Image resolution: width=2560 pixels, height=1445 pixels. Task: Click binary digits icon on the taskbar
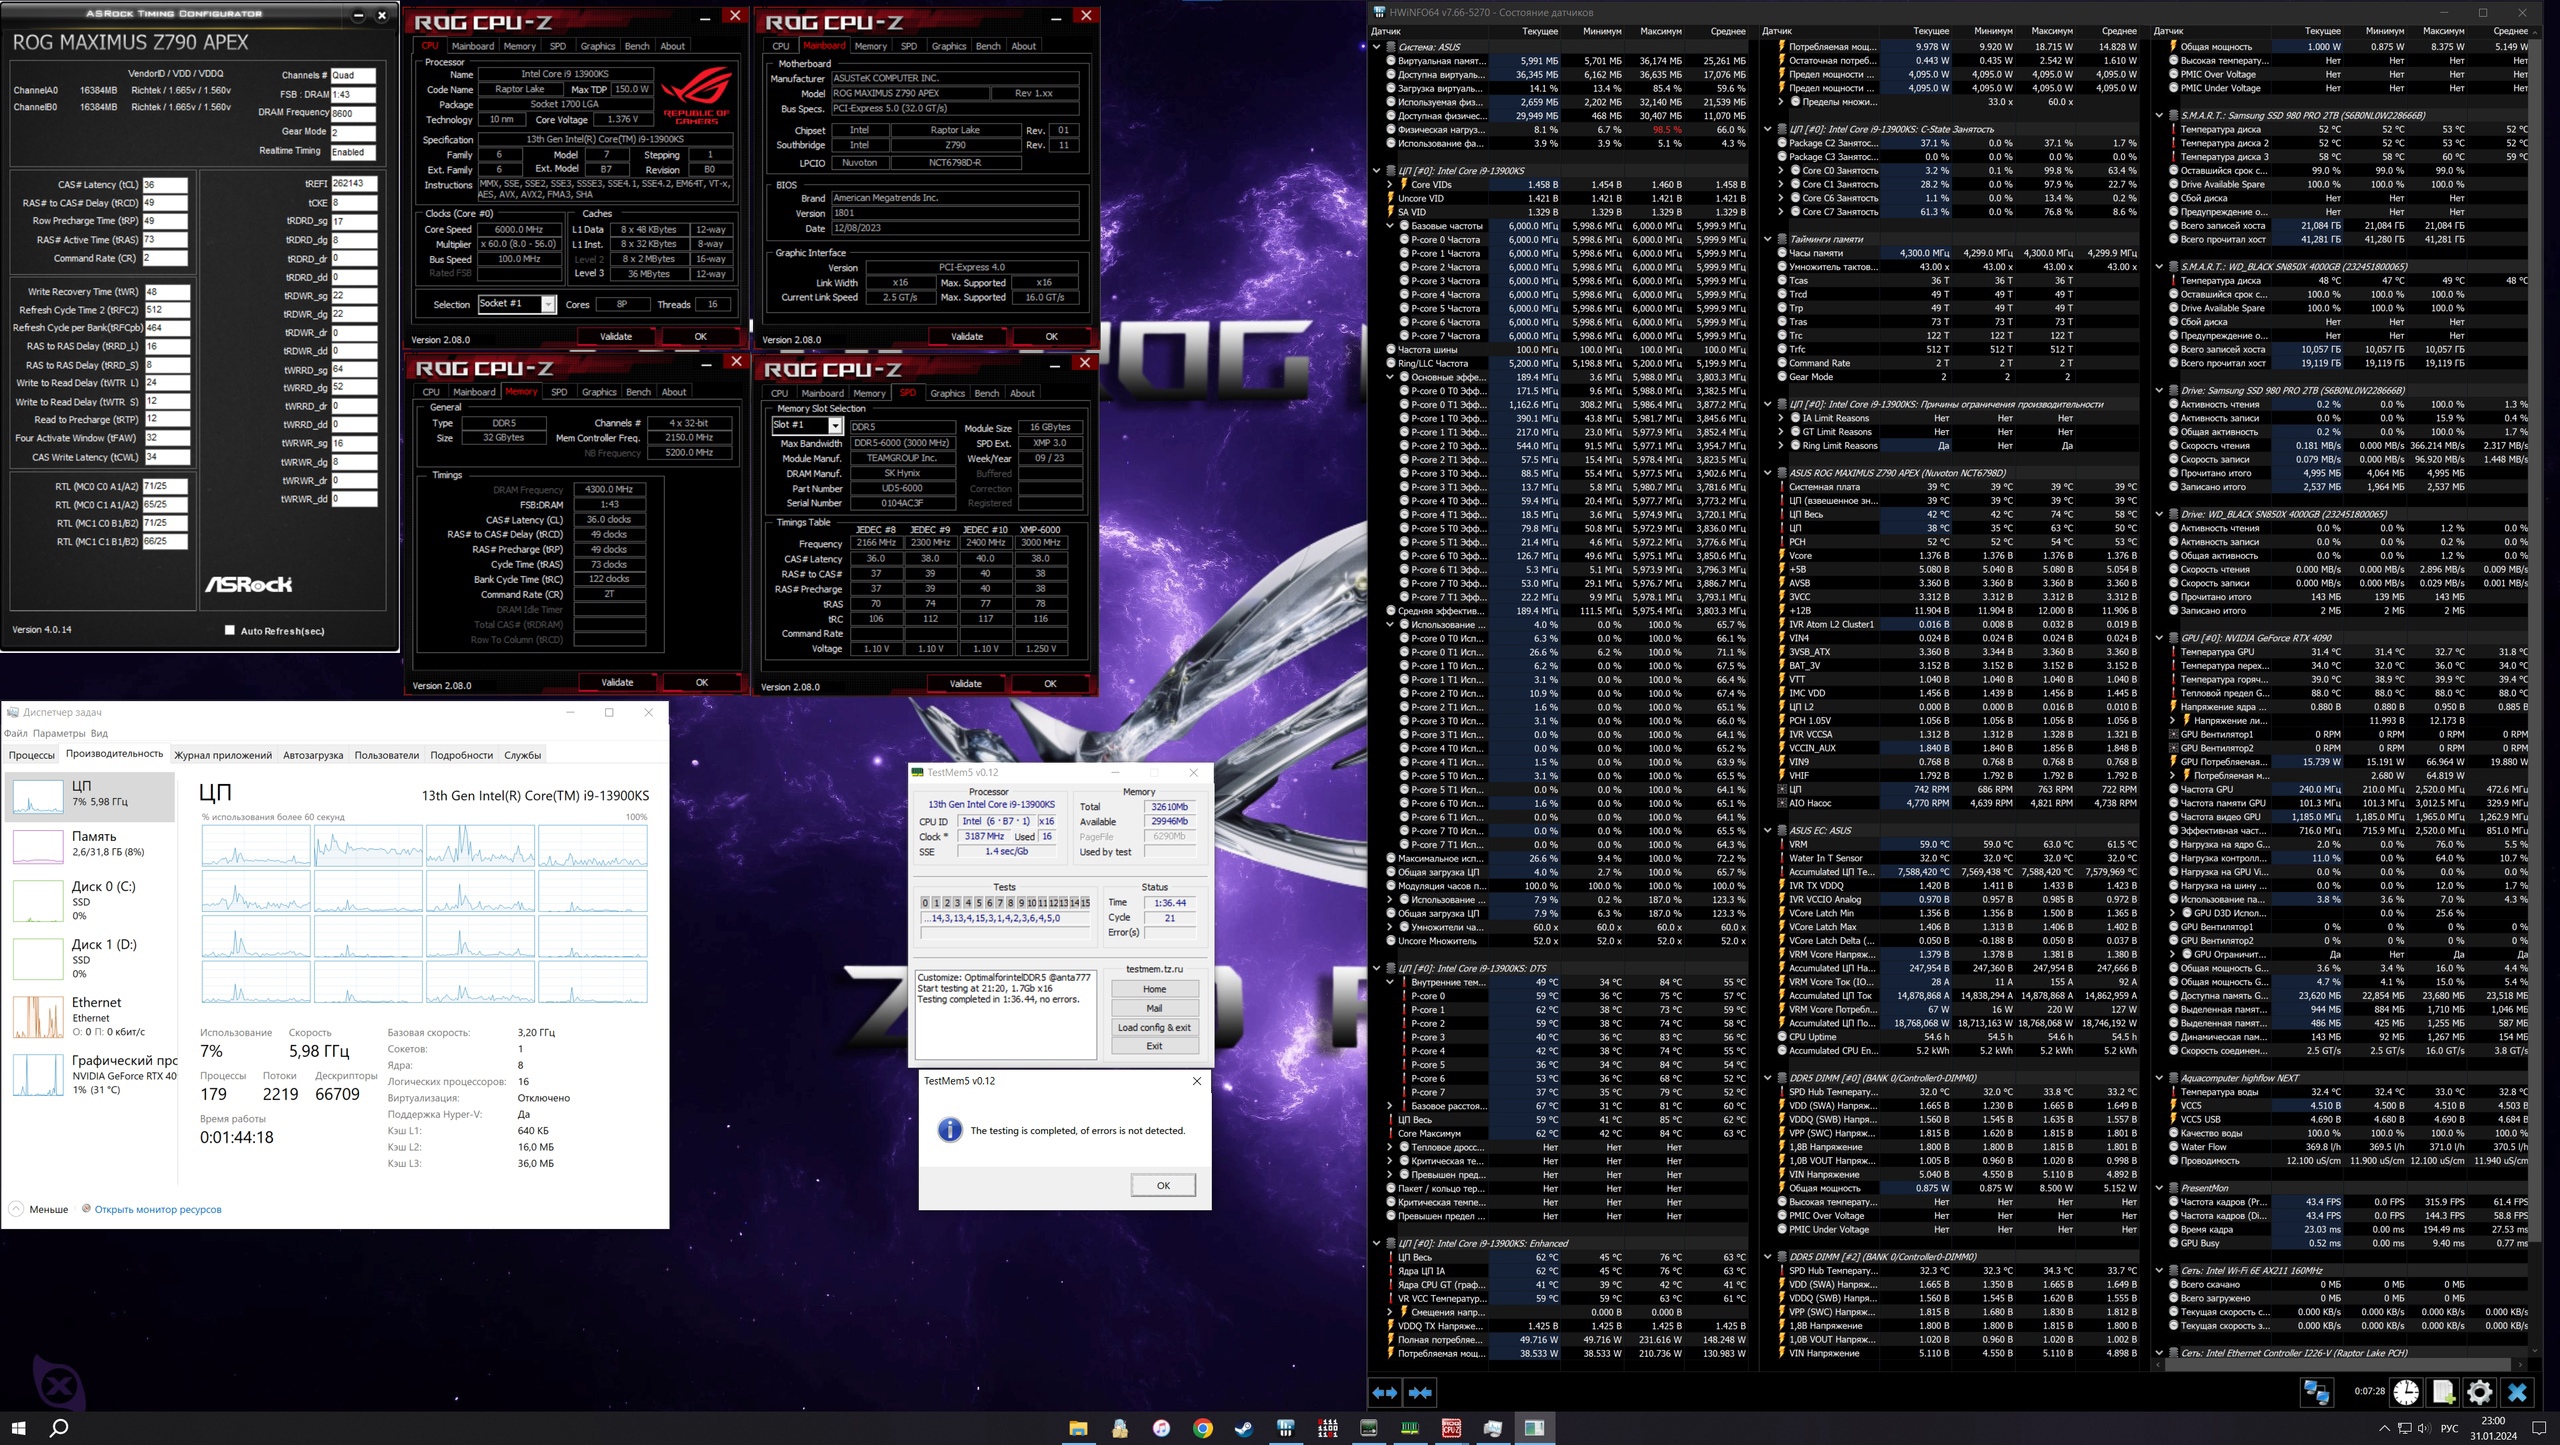[x=1327, y=1428]
